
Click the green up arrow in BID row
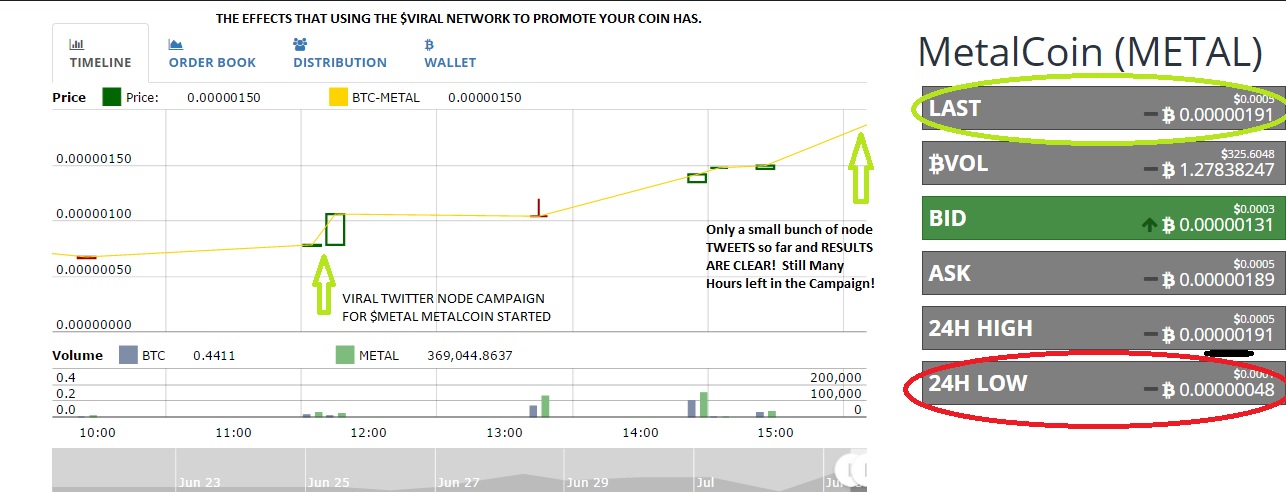tap(1149, 226)
